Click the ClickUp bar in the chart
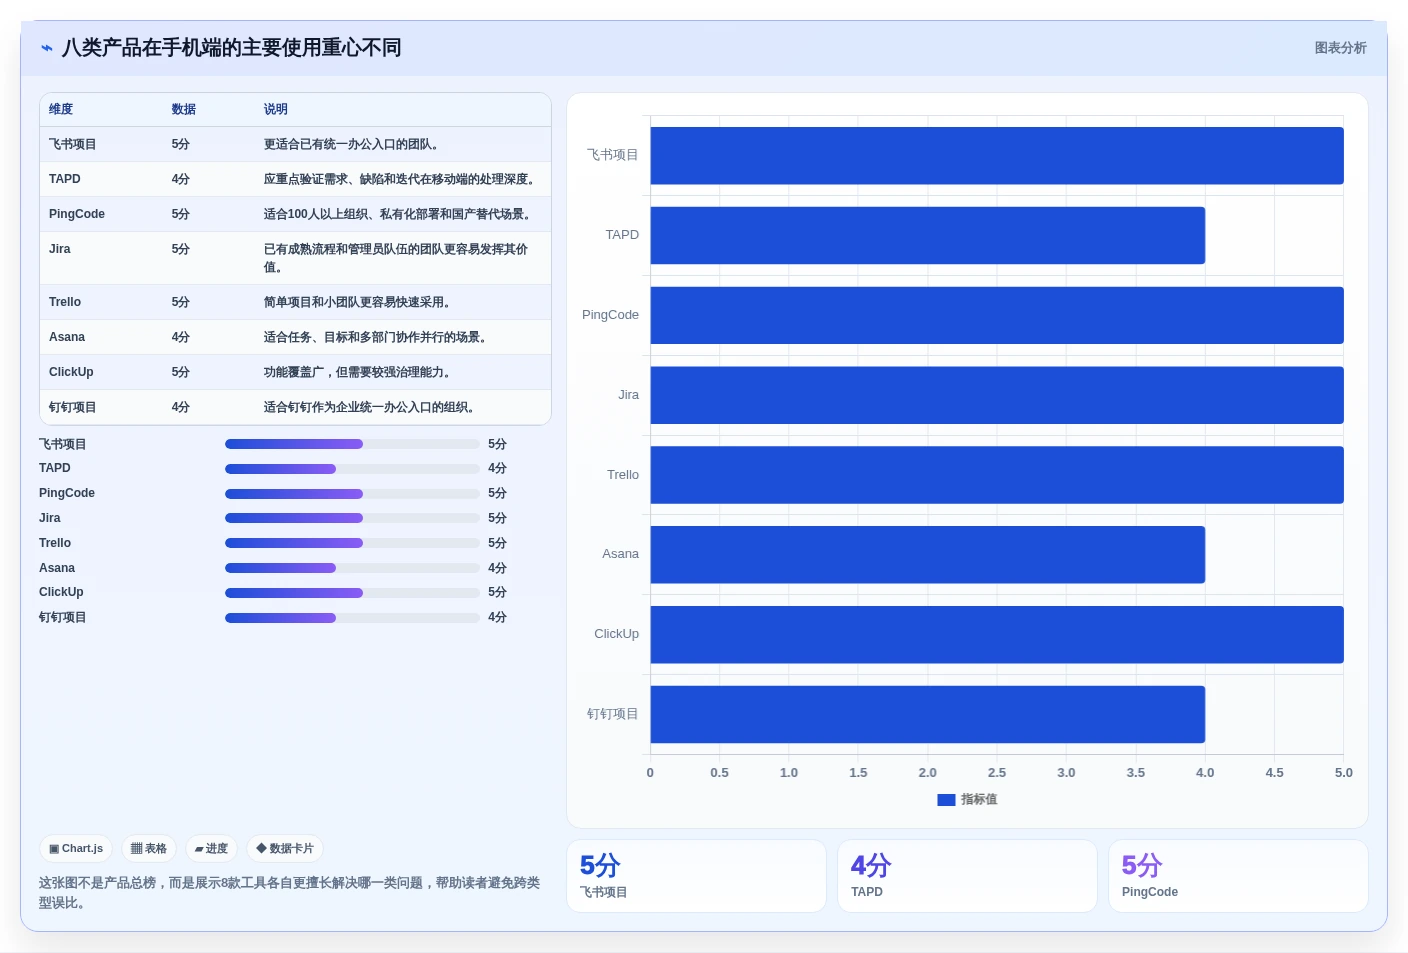Viewport: 1408px width, 953px height. (x=997, y=634)
